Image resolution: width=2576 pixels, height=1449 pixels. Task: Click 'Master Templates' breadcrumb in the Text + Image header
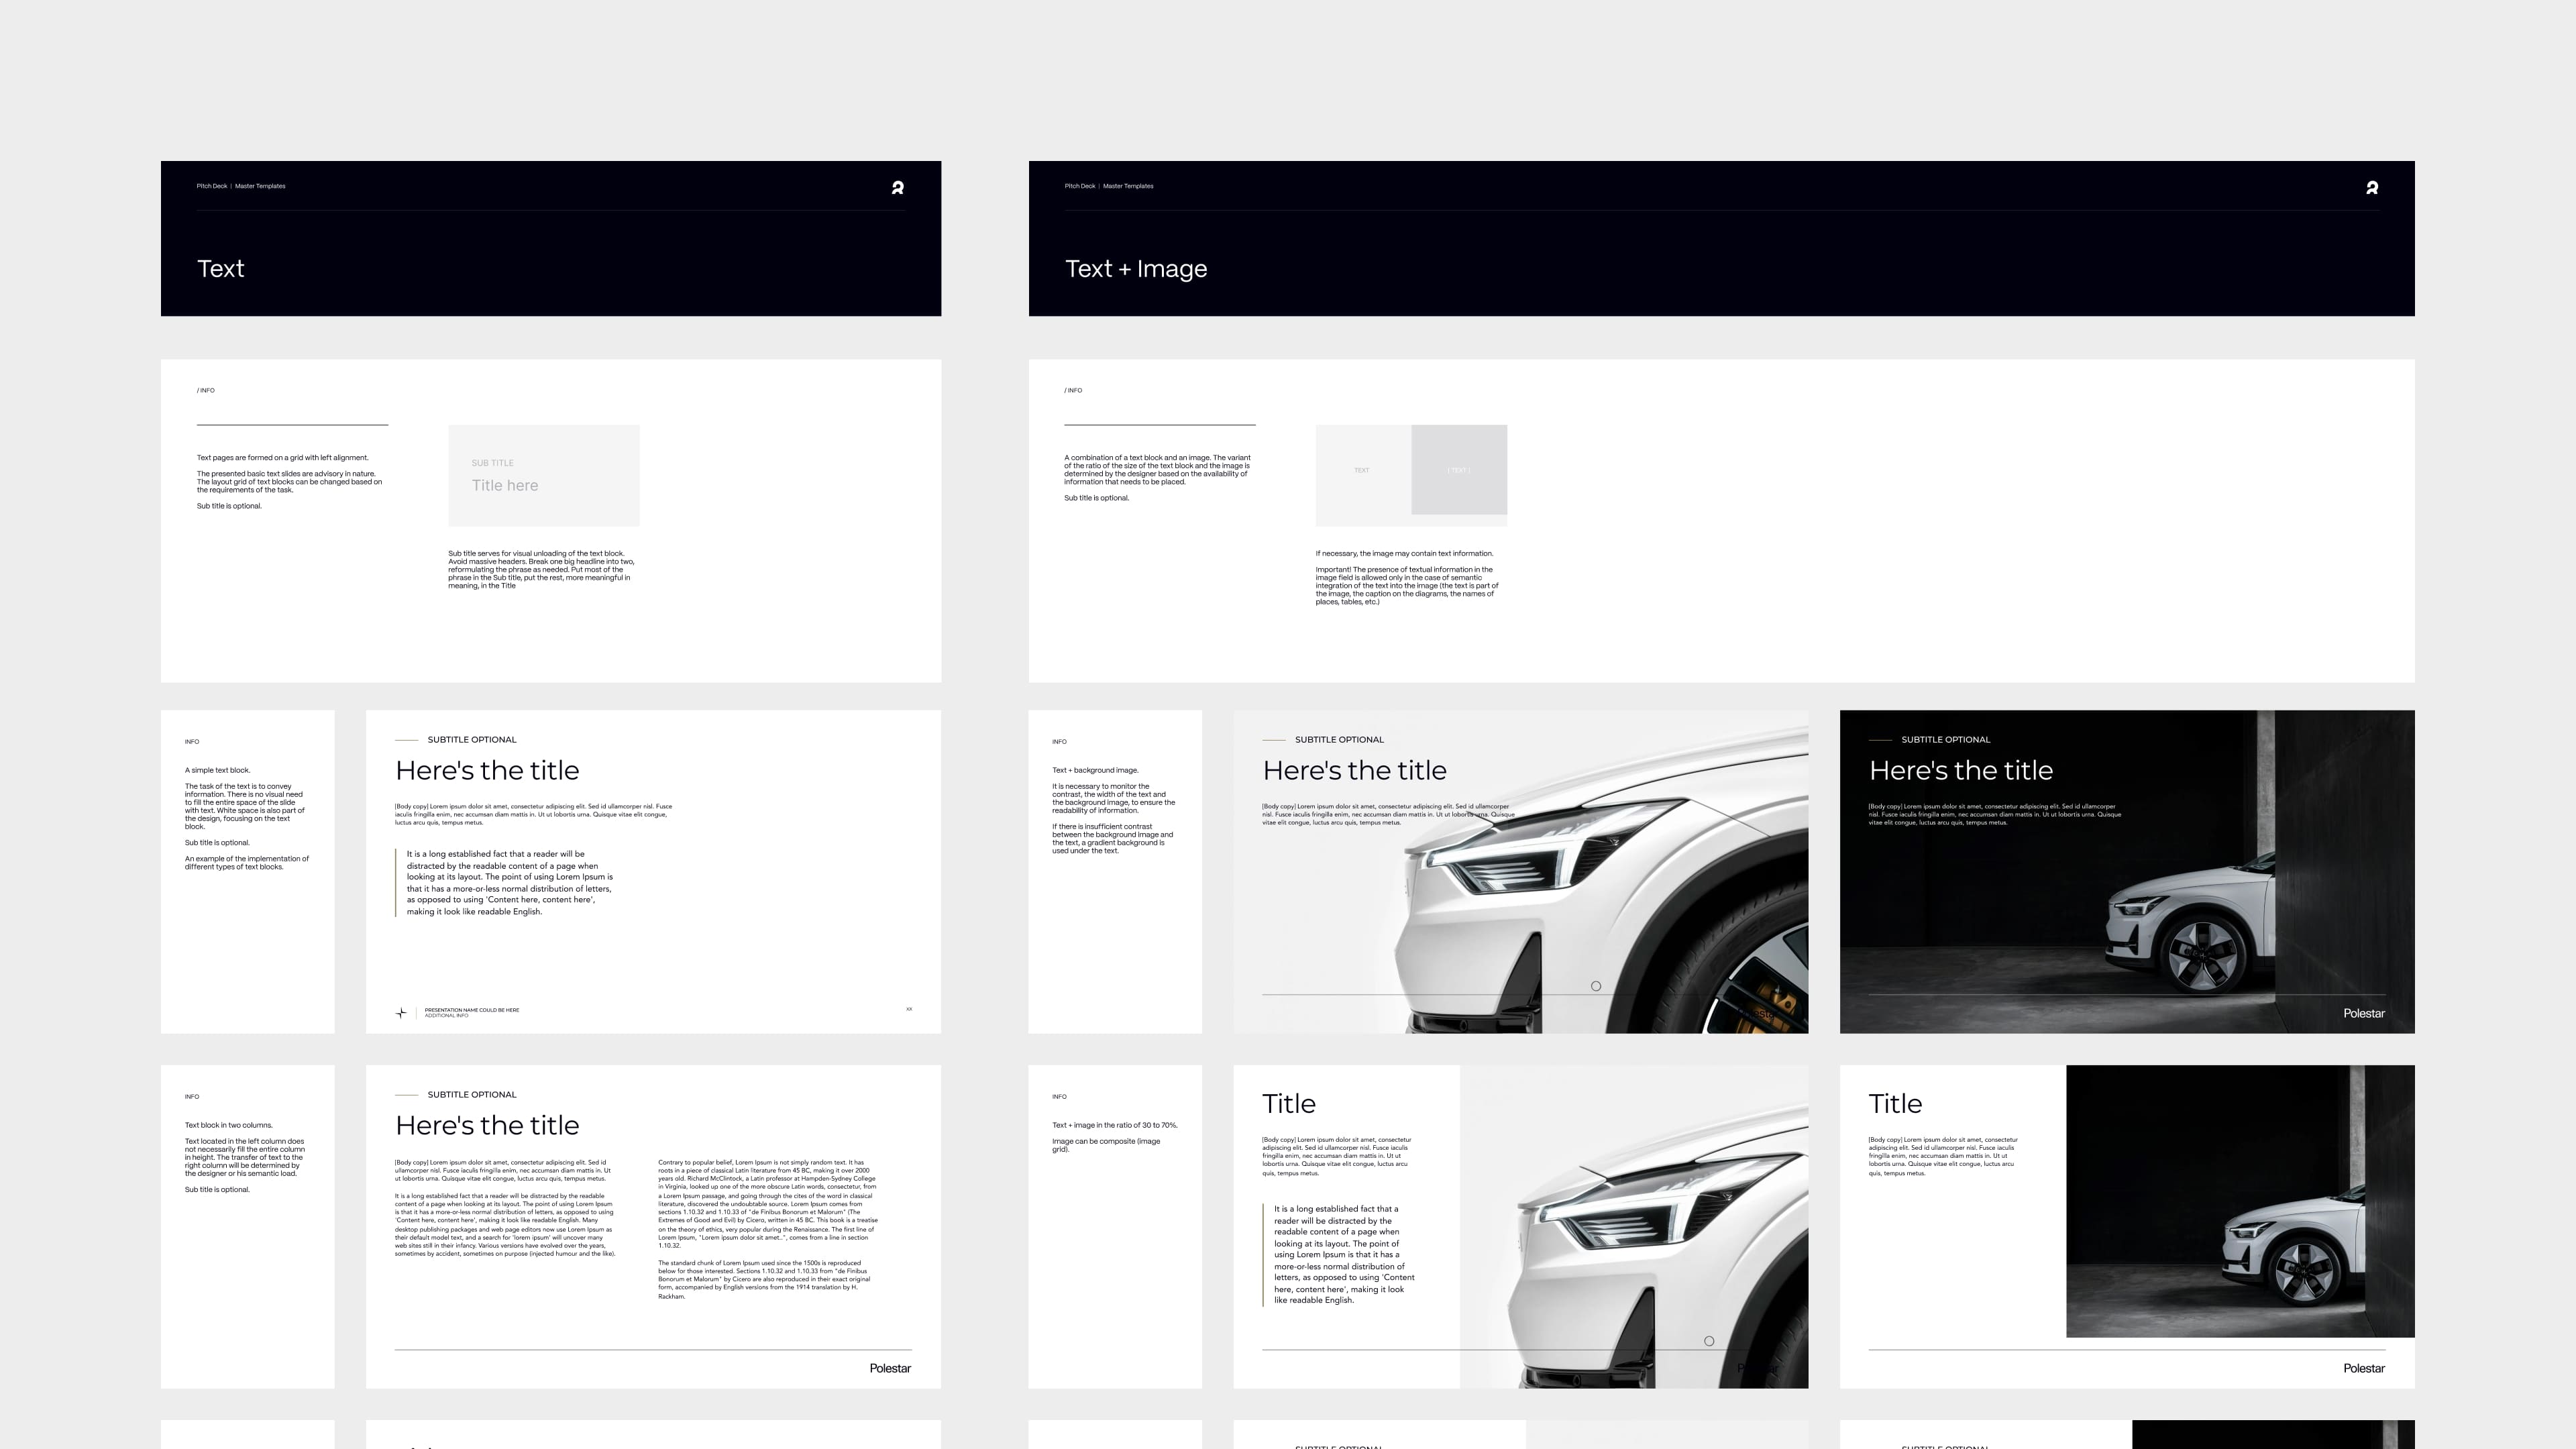click(x=1127, y=186)
